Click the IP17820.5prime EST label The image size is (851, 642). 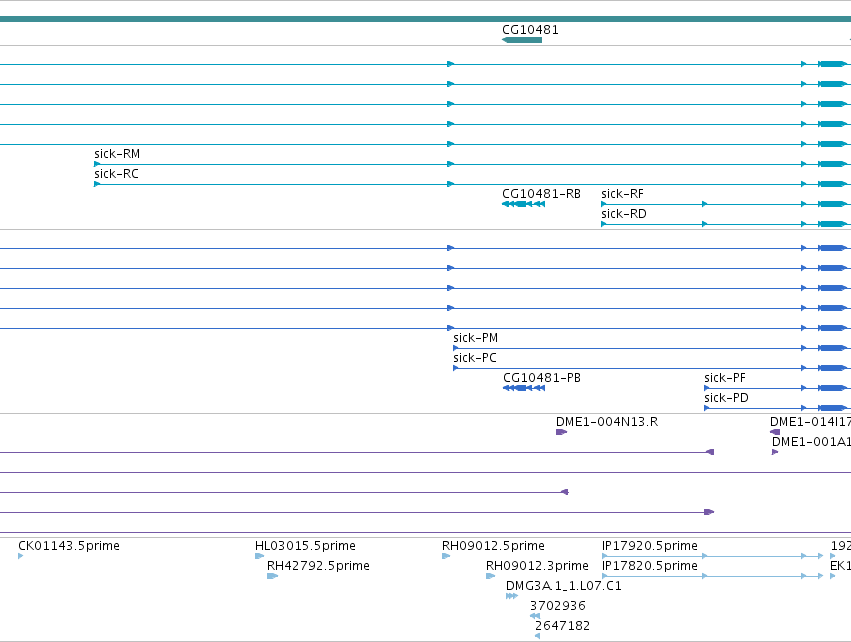[x=650, y=566]
